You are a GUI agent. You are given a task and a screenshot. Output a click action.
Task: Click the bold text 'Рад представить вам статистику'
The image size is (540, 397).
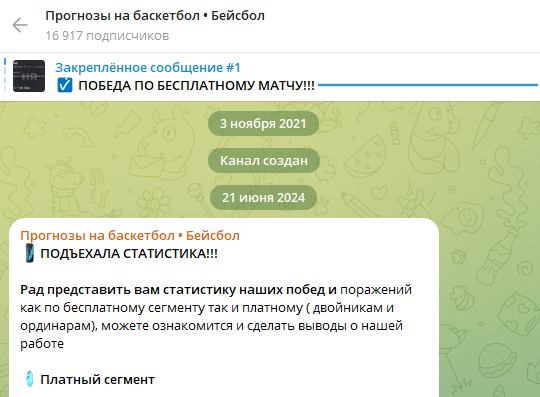click(129, 290)
